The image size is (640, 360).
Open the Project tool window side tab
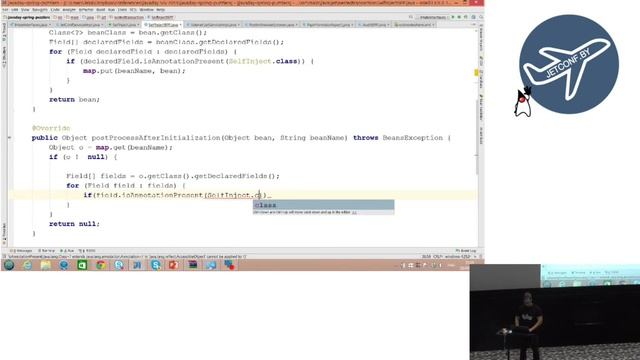[4, 32]
